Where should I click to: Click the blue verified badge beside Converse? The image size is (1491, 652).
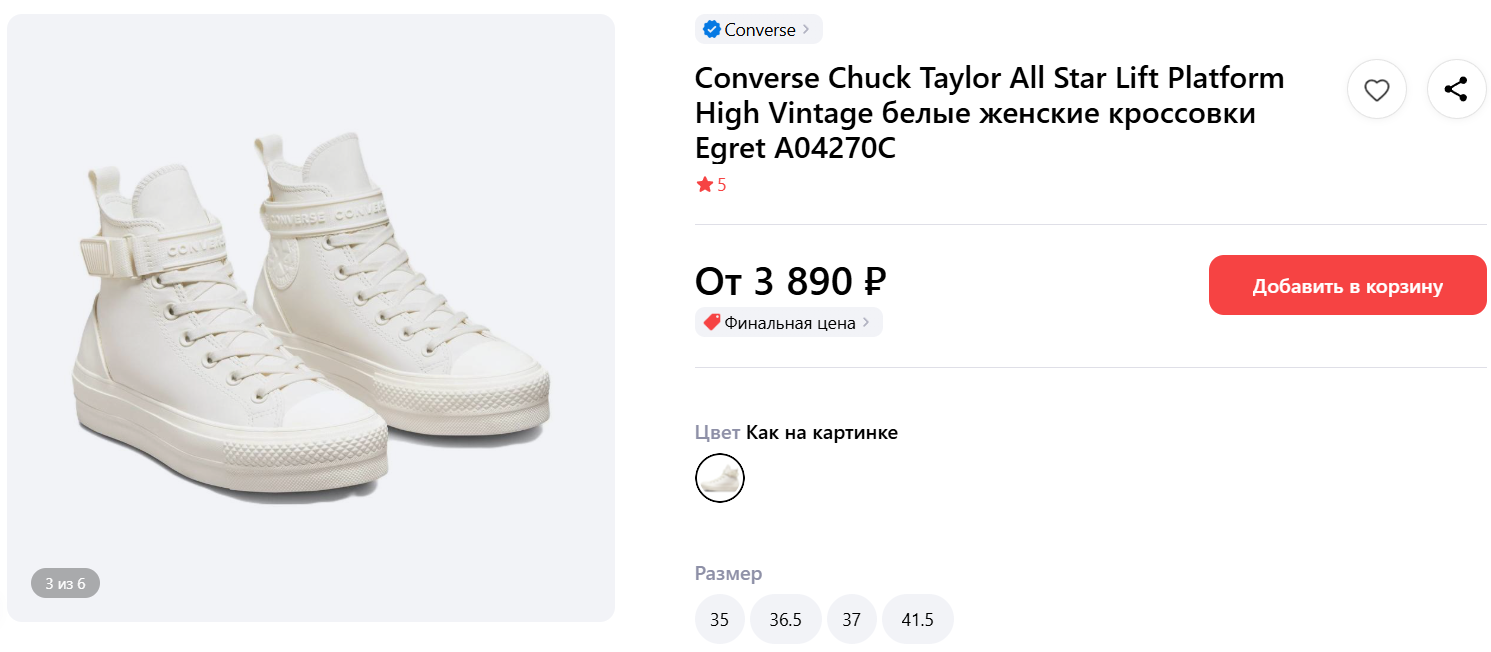pyautogui.click(x=711, y=30)
